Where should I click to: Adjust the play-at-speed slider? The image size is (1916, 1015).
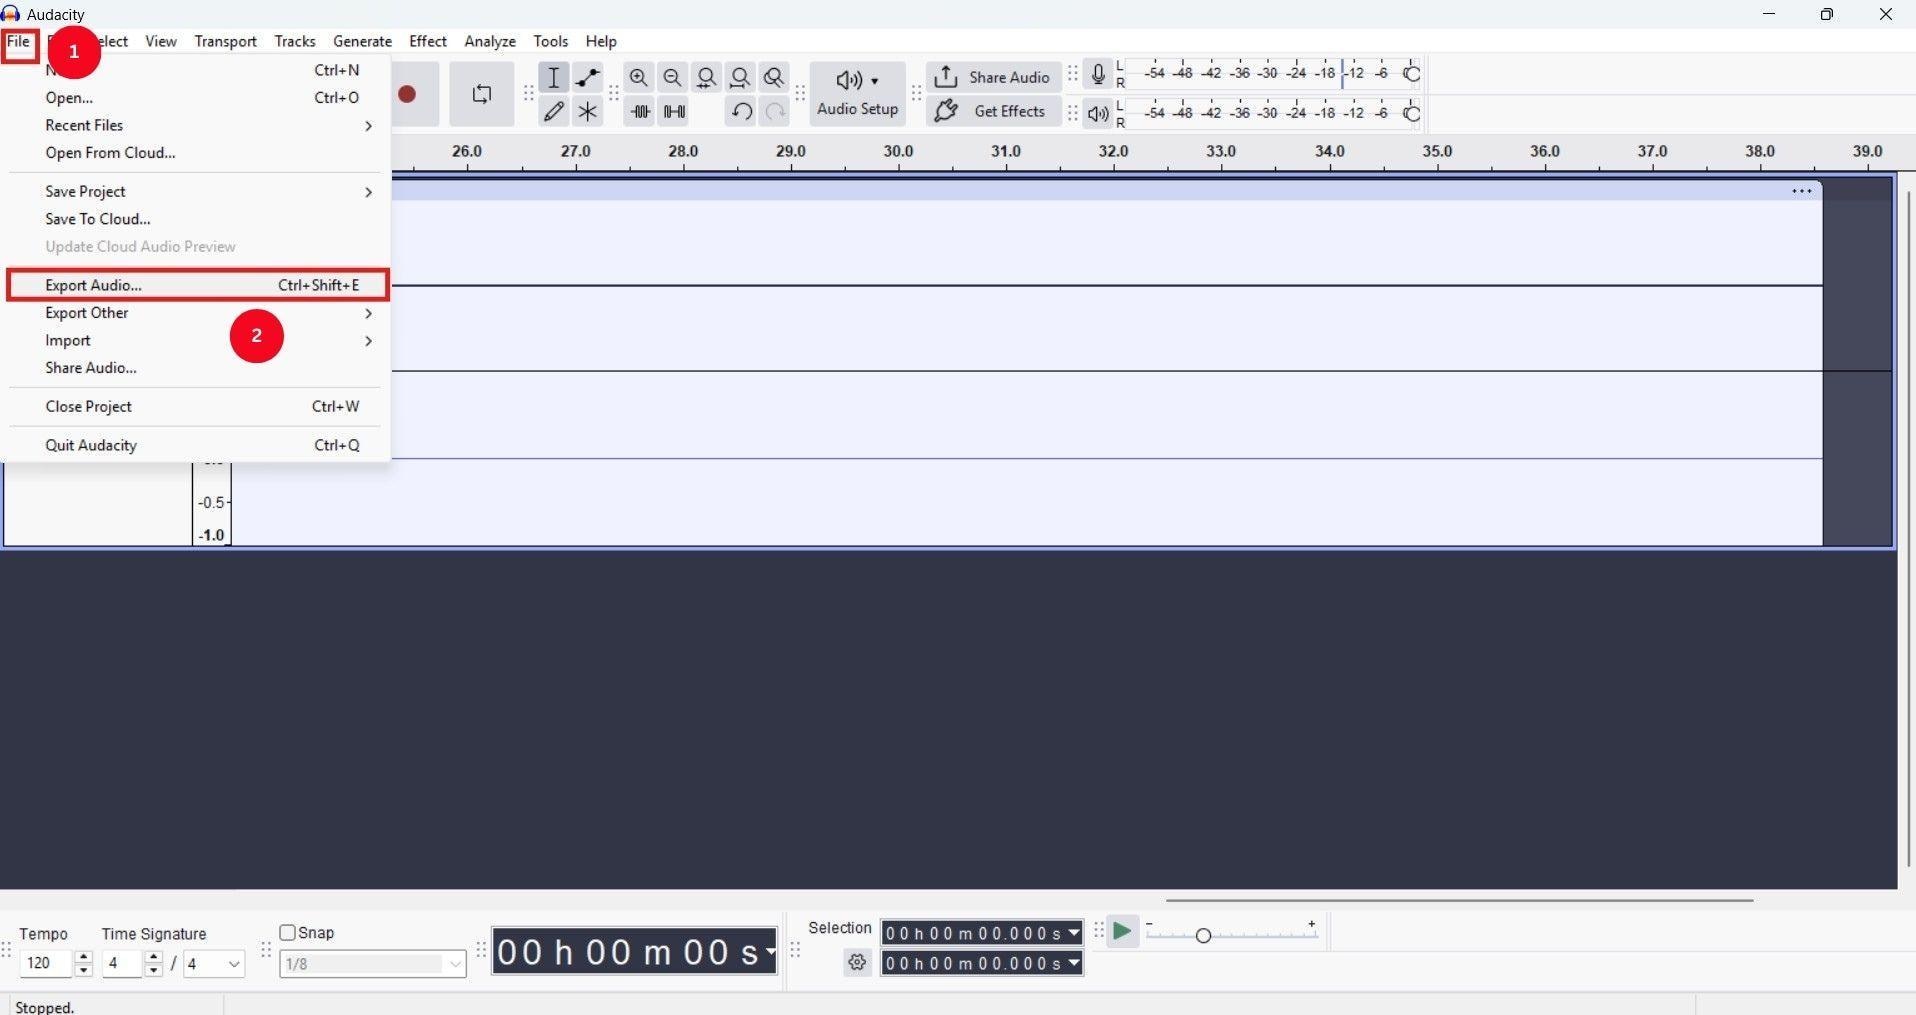1203,934
